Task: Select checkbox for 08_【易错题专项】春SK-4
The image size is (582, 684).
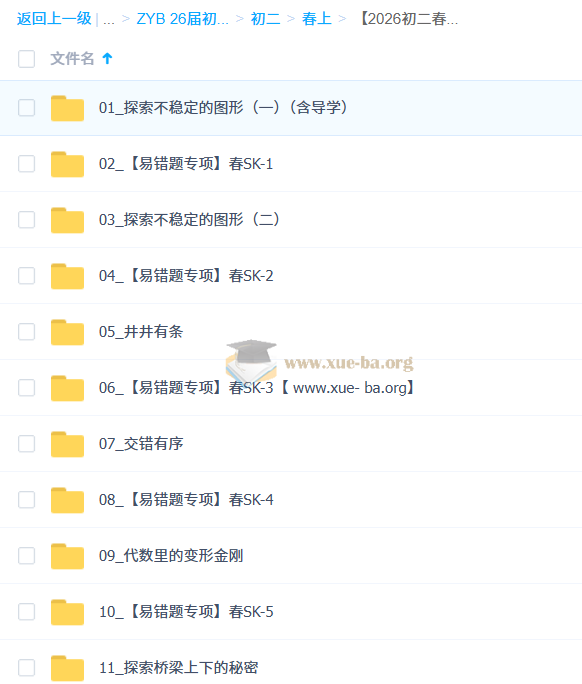Action: pyautogui.click(x=27, y=500)
